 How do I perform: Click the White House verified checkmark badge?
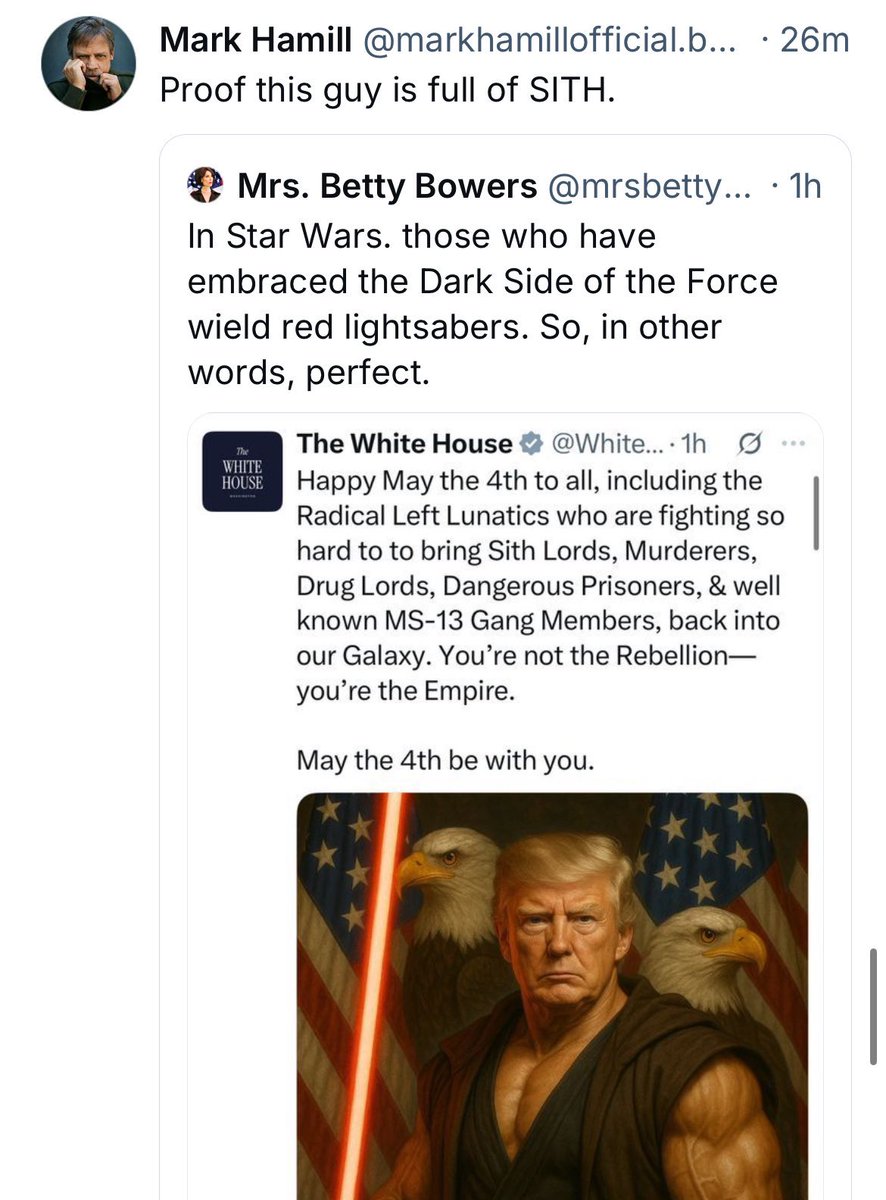tap(534, 443)
